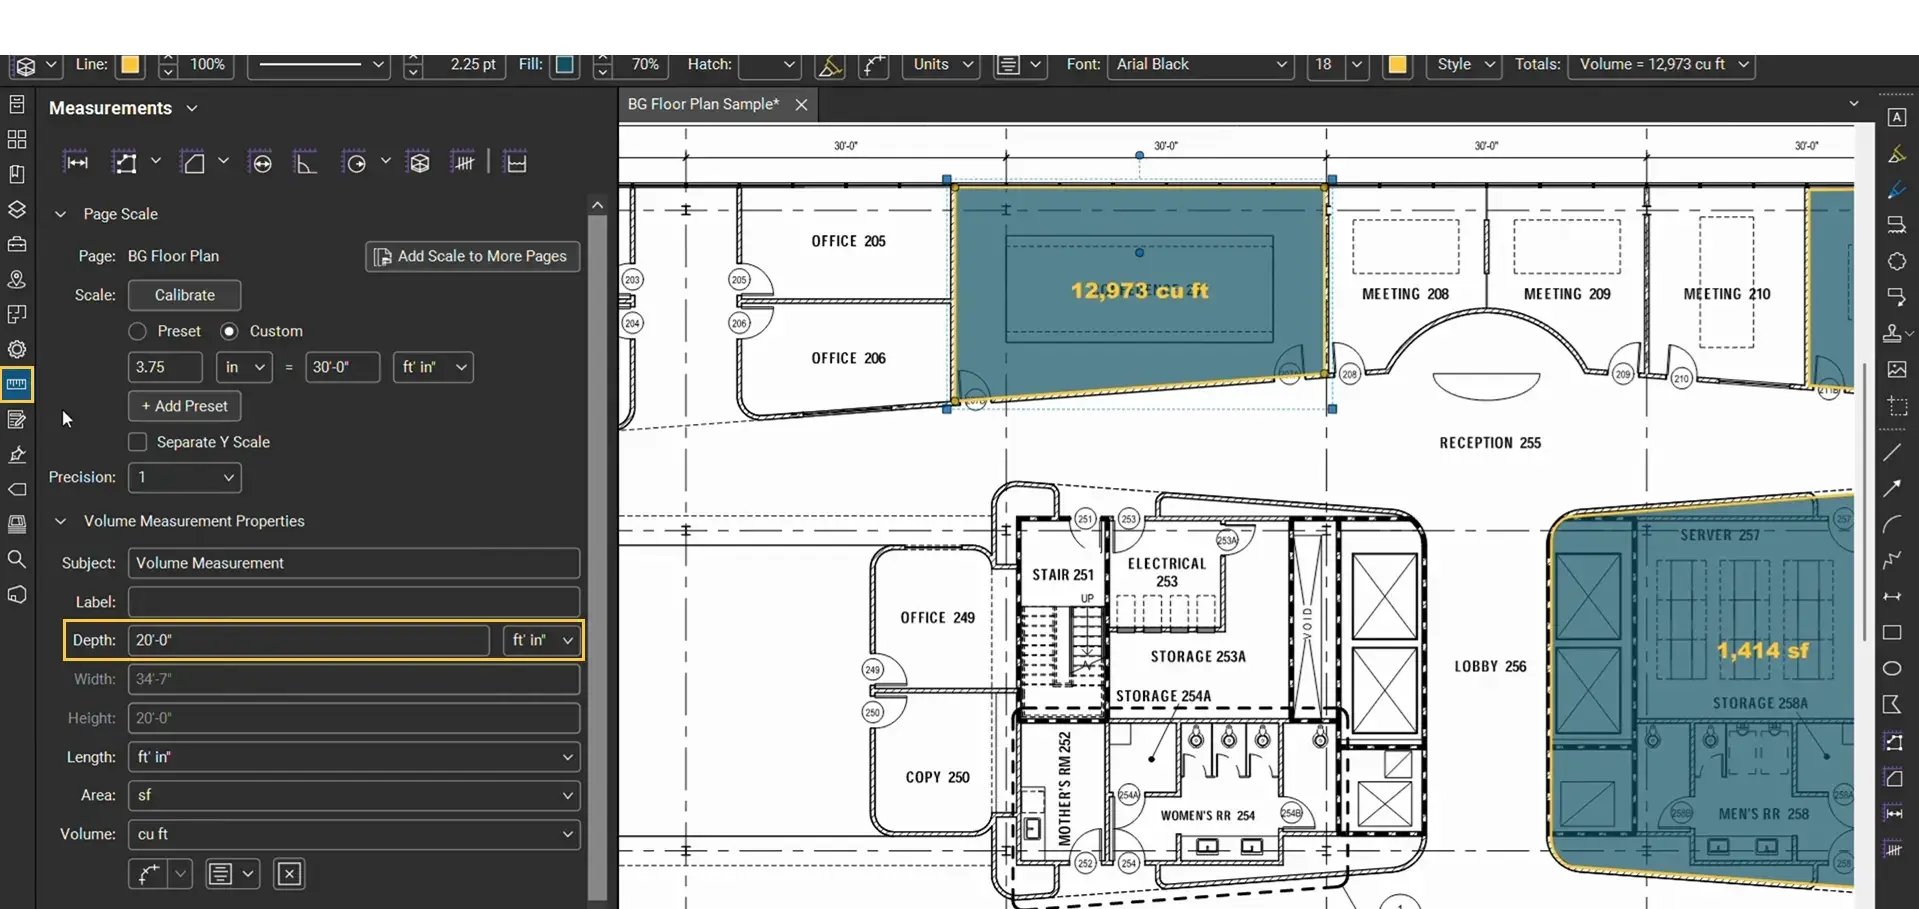This screenshot has height=909, width=1919.
Task: Open the Line color swatch
Action: [130, 65]
